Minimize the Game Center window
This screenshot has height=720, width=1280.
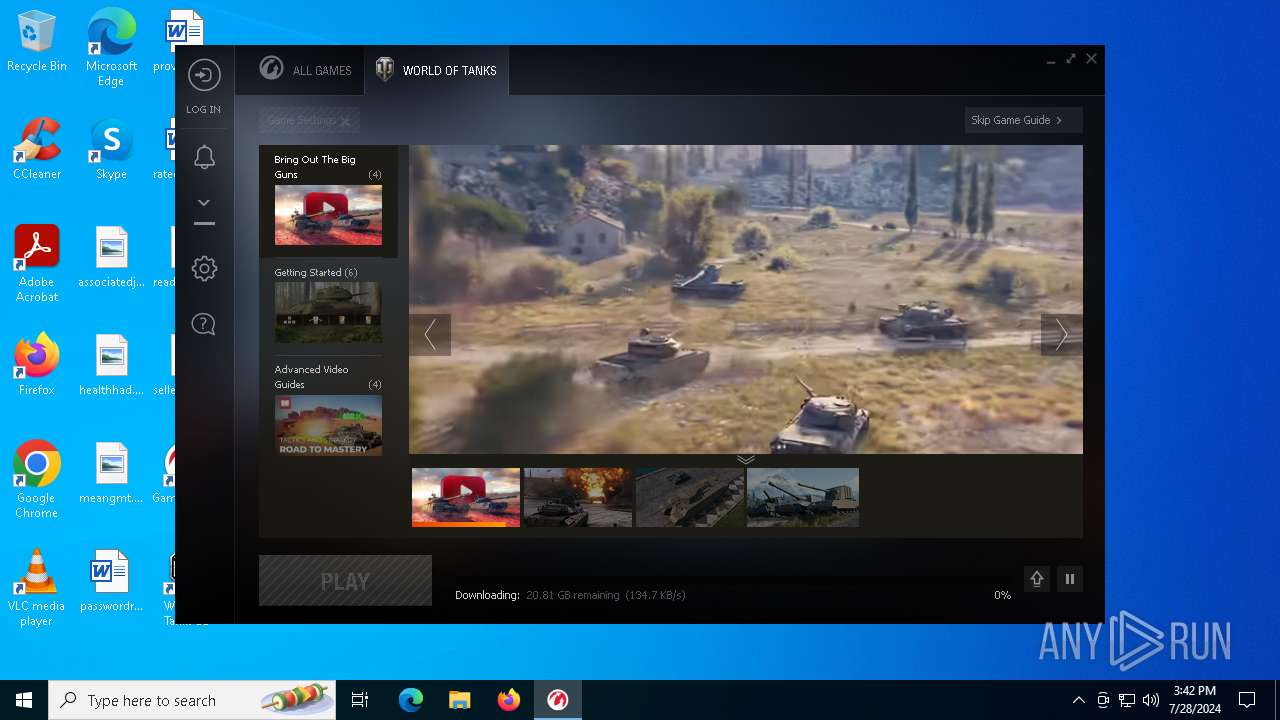1051,60
